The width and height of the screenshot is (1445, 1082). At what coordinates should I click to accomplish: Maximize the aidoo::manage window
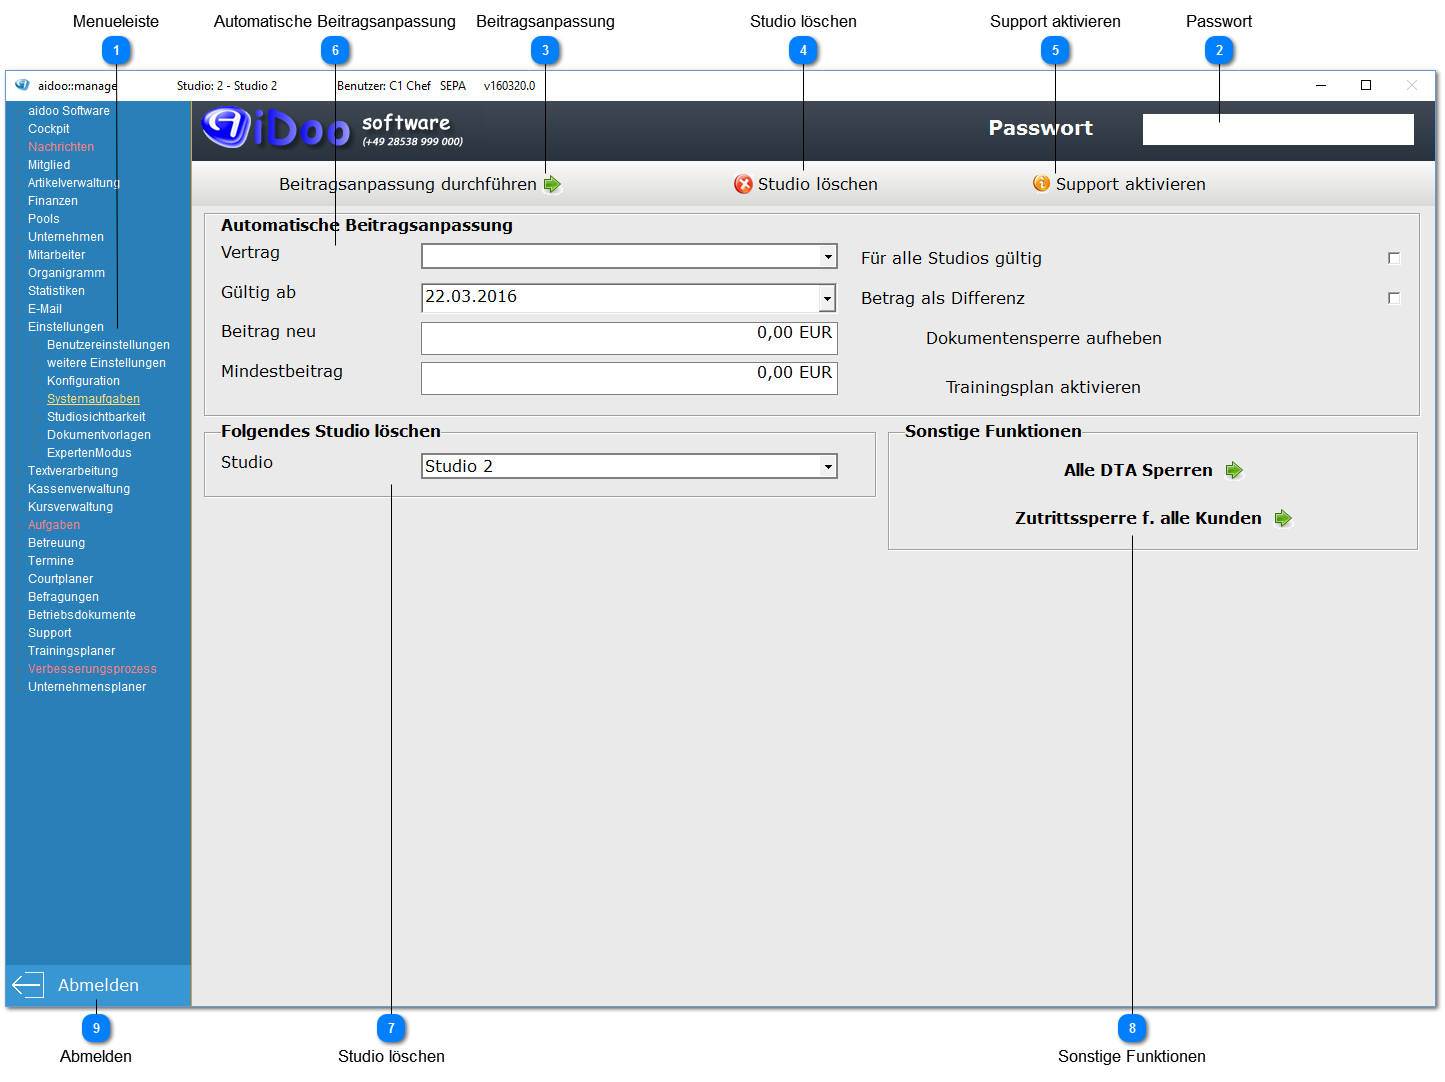point(1366,85)
